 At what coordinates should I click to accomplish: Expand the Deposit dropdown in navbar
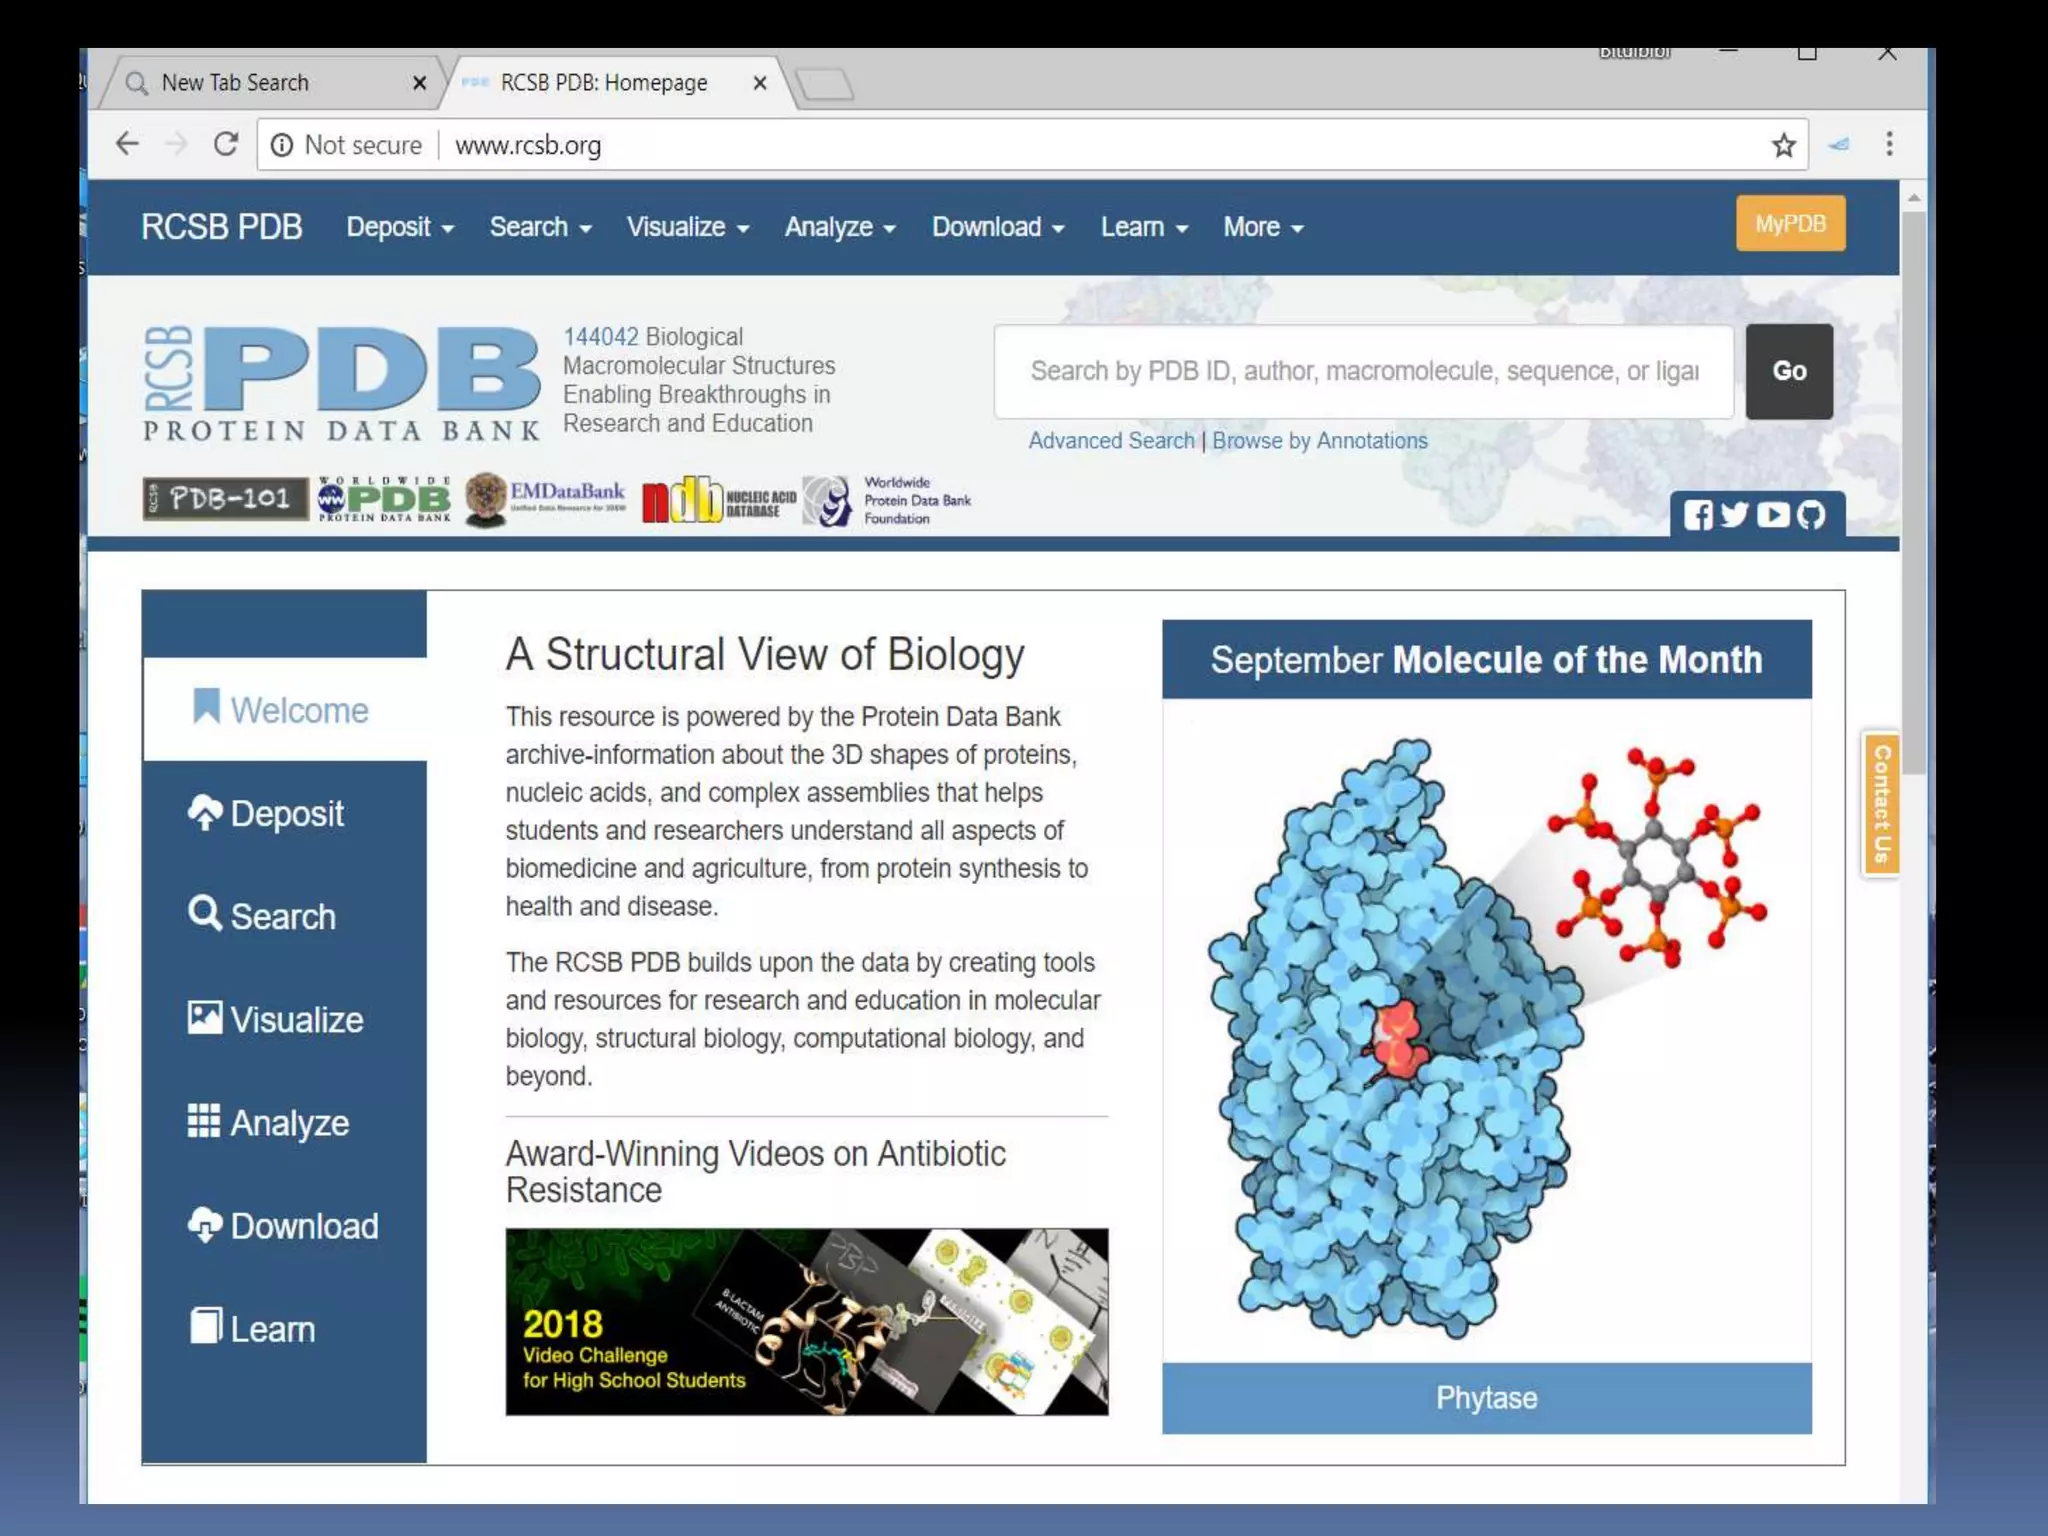pyautogui.click(x=399, y=227)
